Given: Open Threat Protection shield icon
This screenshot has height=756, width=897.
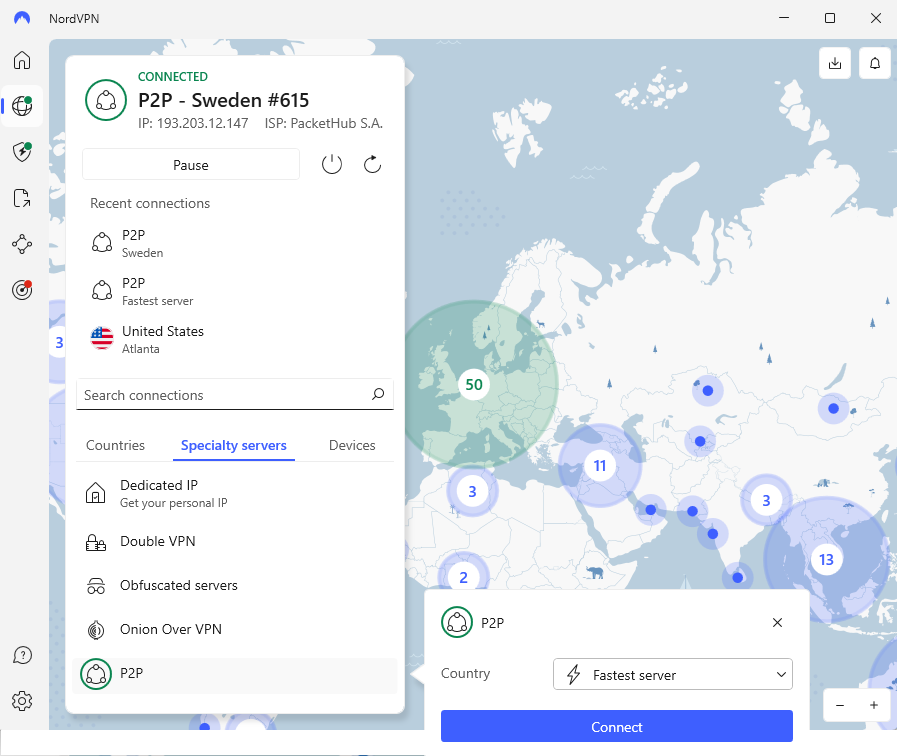Looking at the screenshot, I should click(22, 152).
